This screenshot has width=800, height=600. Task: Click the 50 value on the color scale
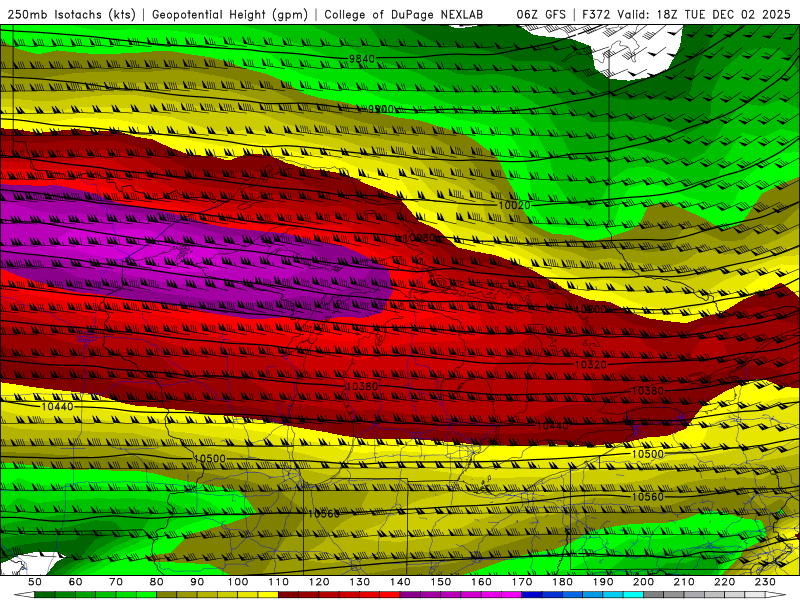[35, 582]
